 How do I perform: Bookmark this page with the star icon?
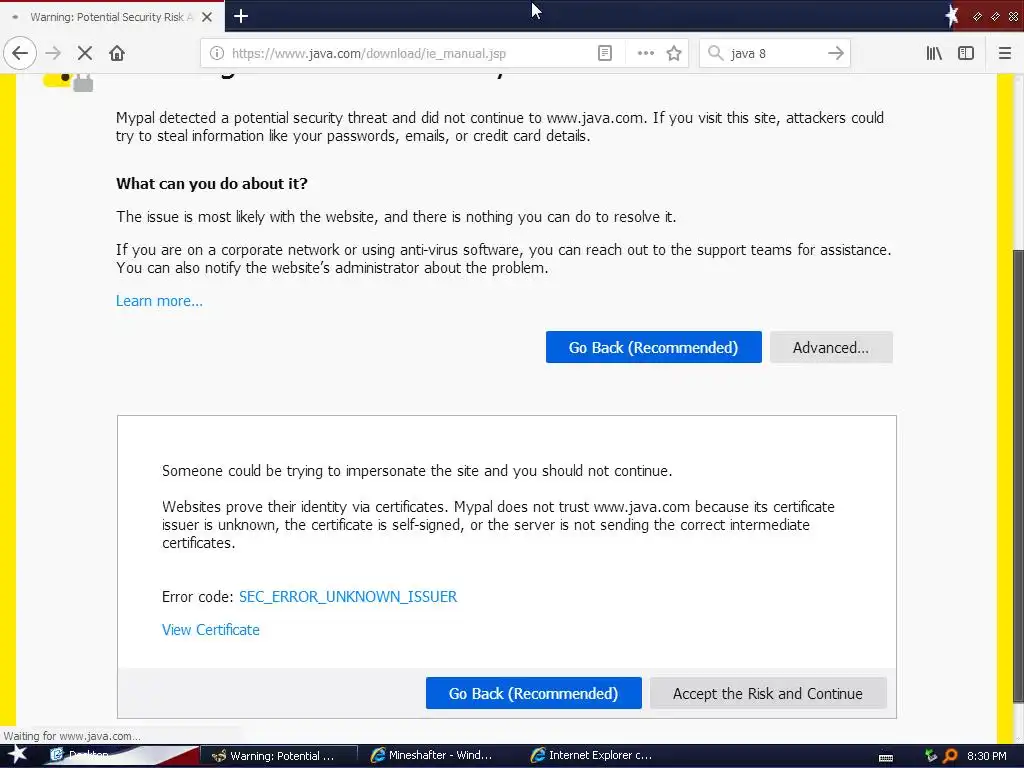(x=674, y=54)
